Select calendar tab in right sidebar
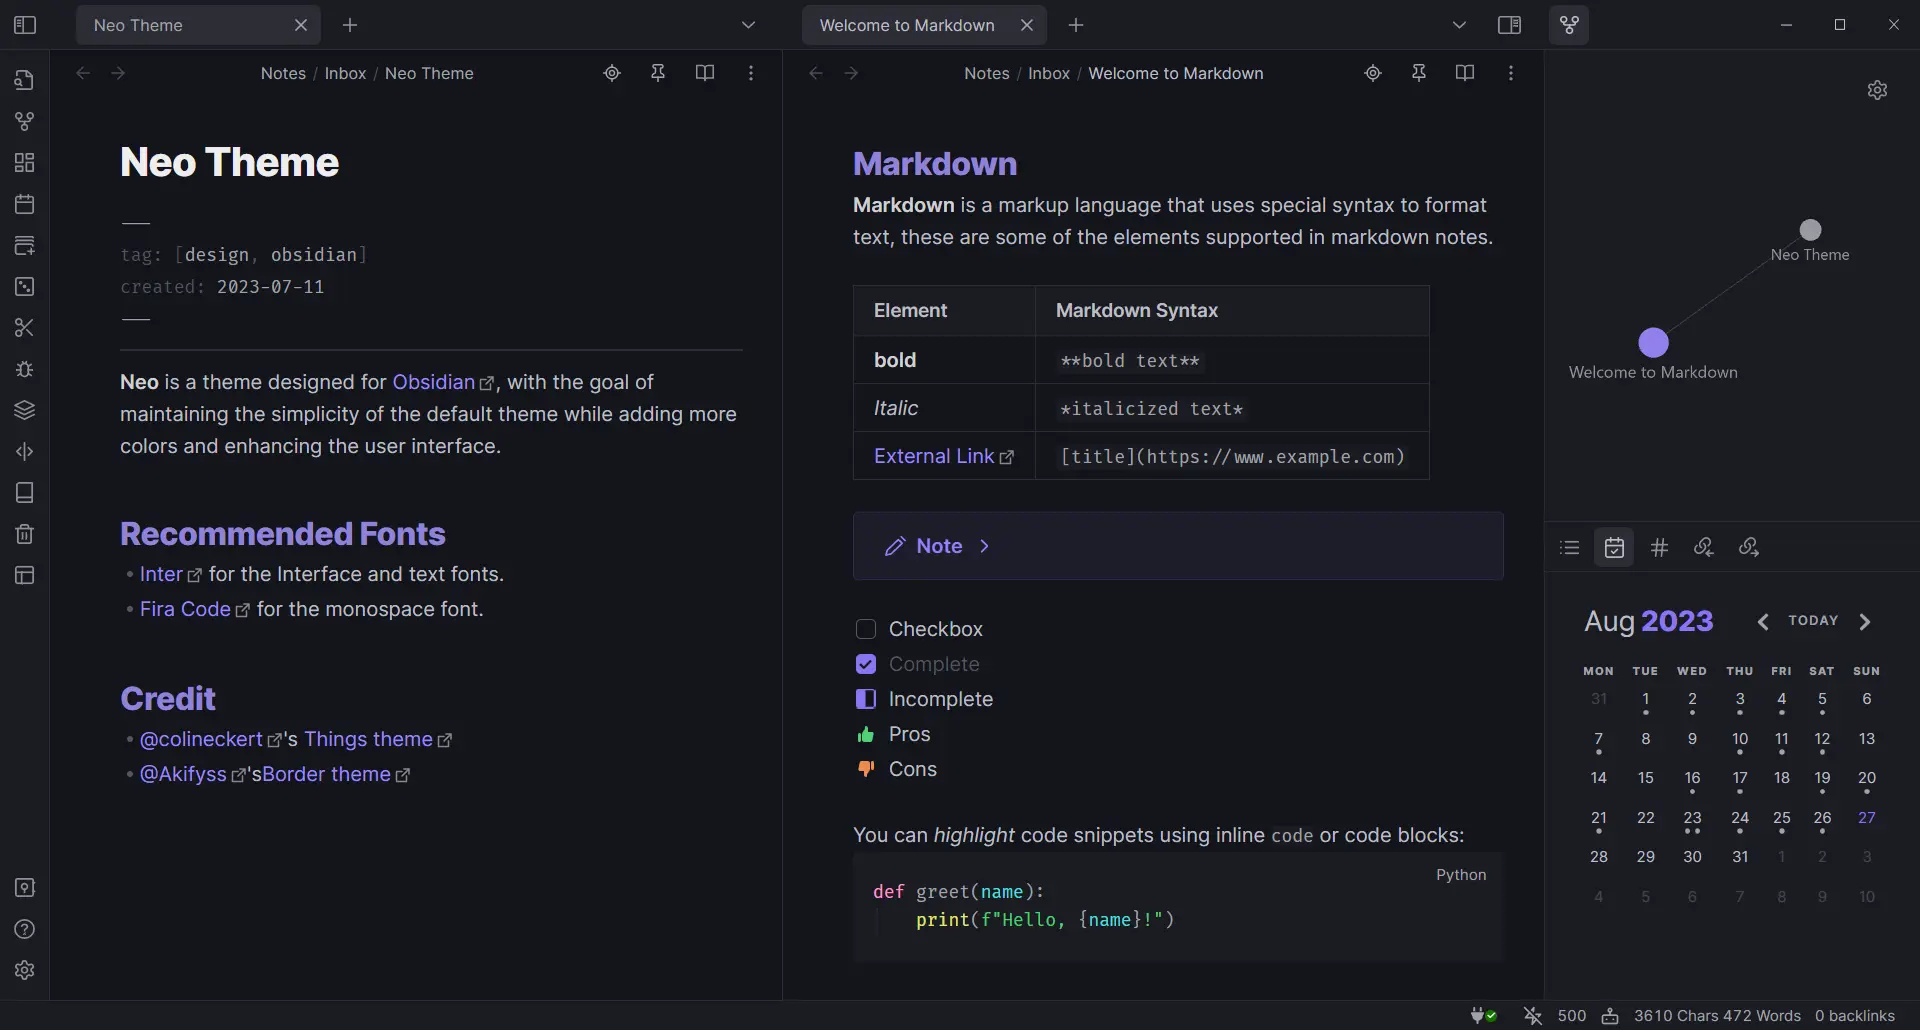This screenshot has height=1030, width=1920. pos(1614,548)
